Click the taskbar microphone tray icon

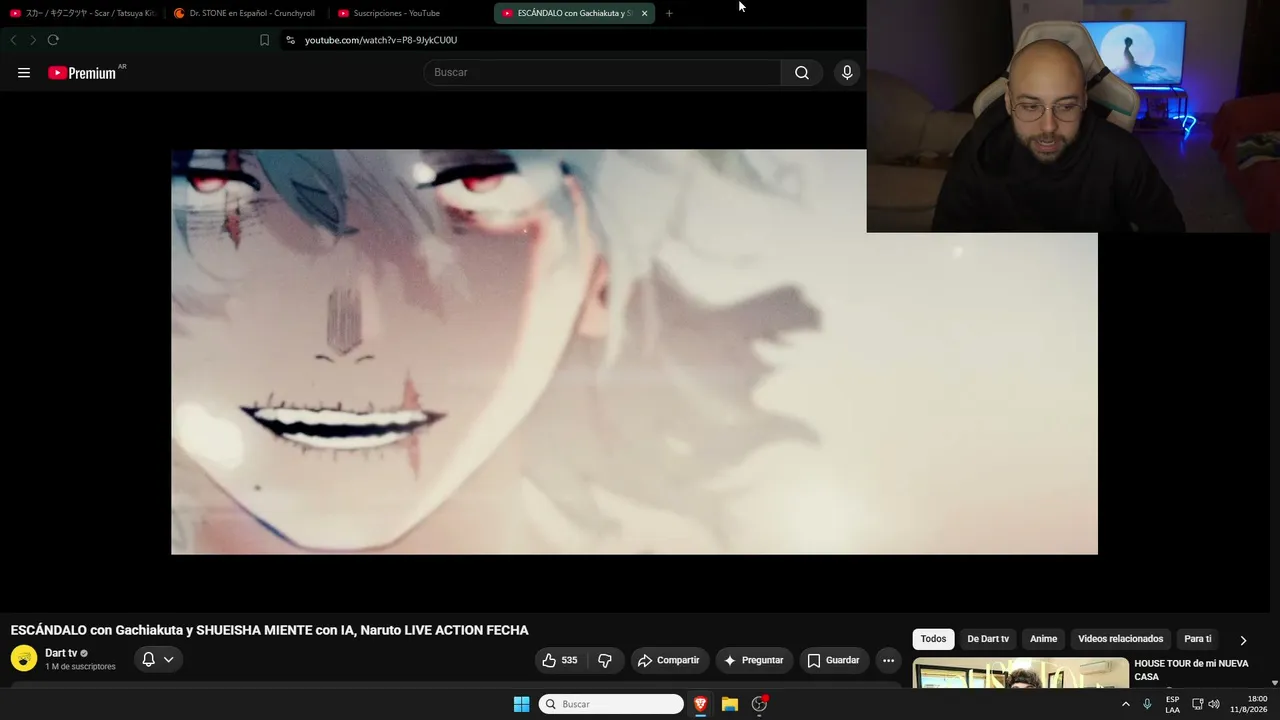[1147, 704]
